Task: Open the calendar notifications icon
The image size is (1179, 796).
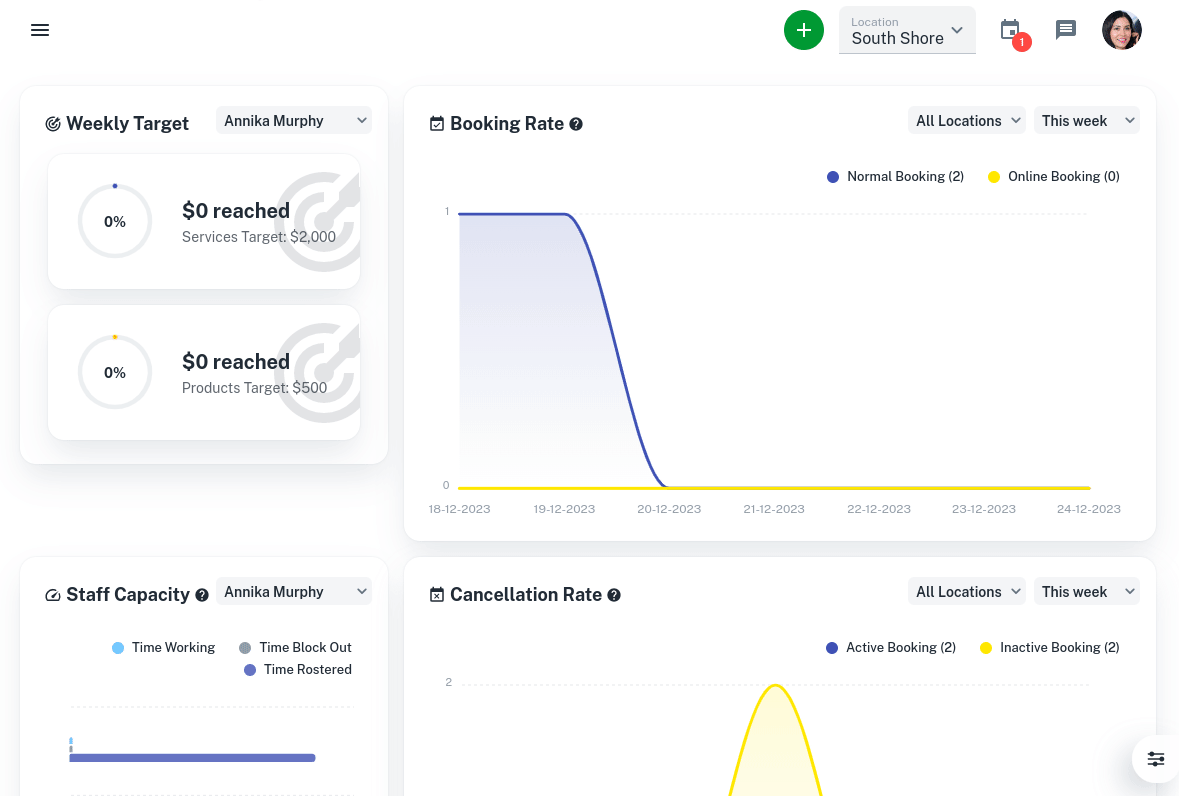Action: click(1011, 30)
